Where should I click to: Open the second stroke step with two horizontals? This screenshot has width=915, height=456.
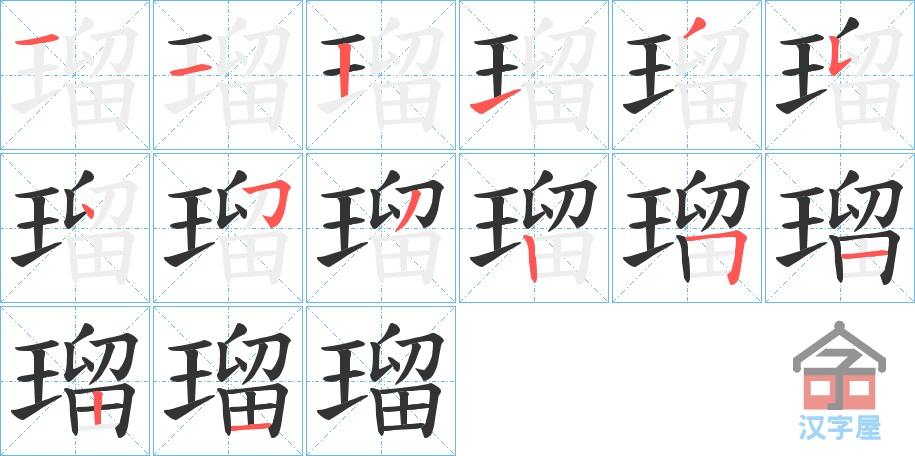(228, 75)
